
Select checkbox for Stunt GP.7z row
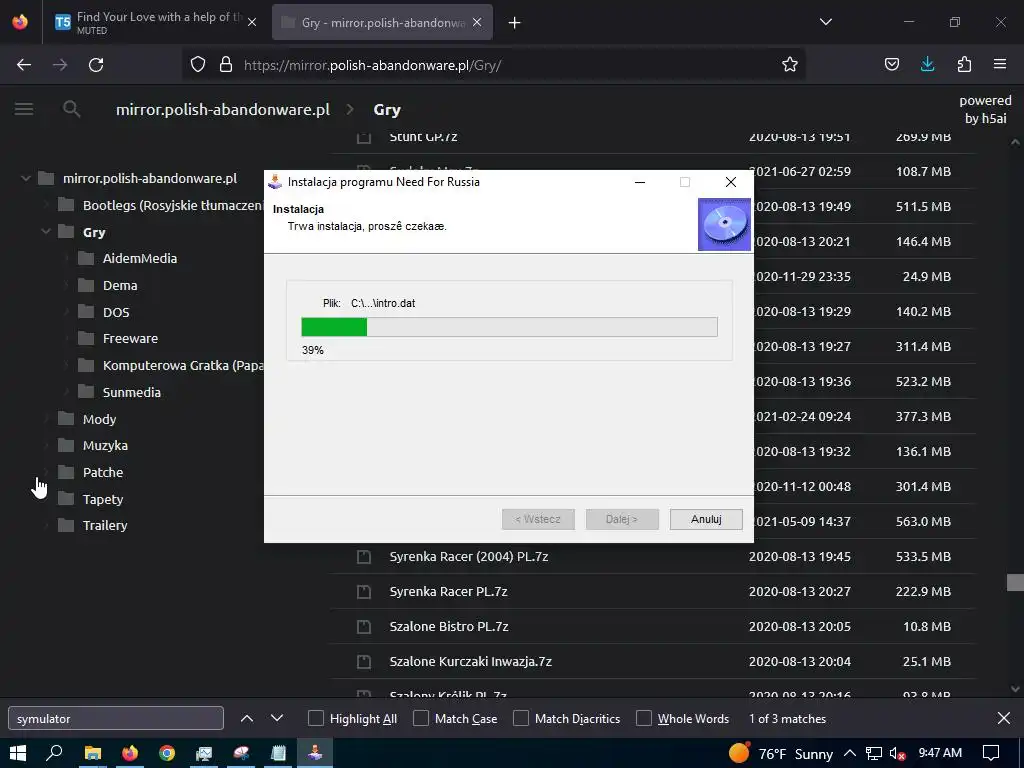[x=364, y=137]
